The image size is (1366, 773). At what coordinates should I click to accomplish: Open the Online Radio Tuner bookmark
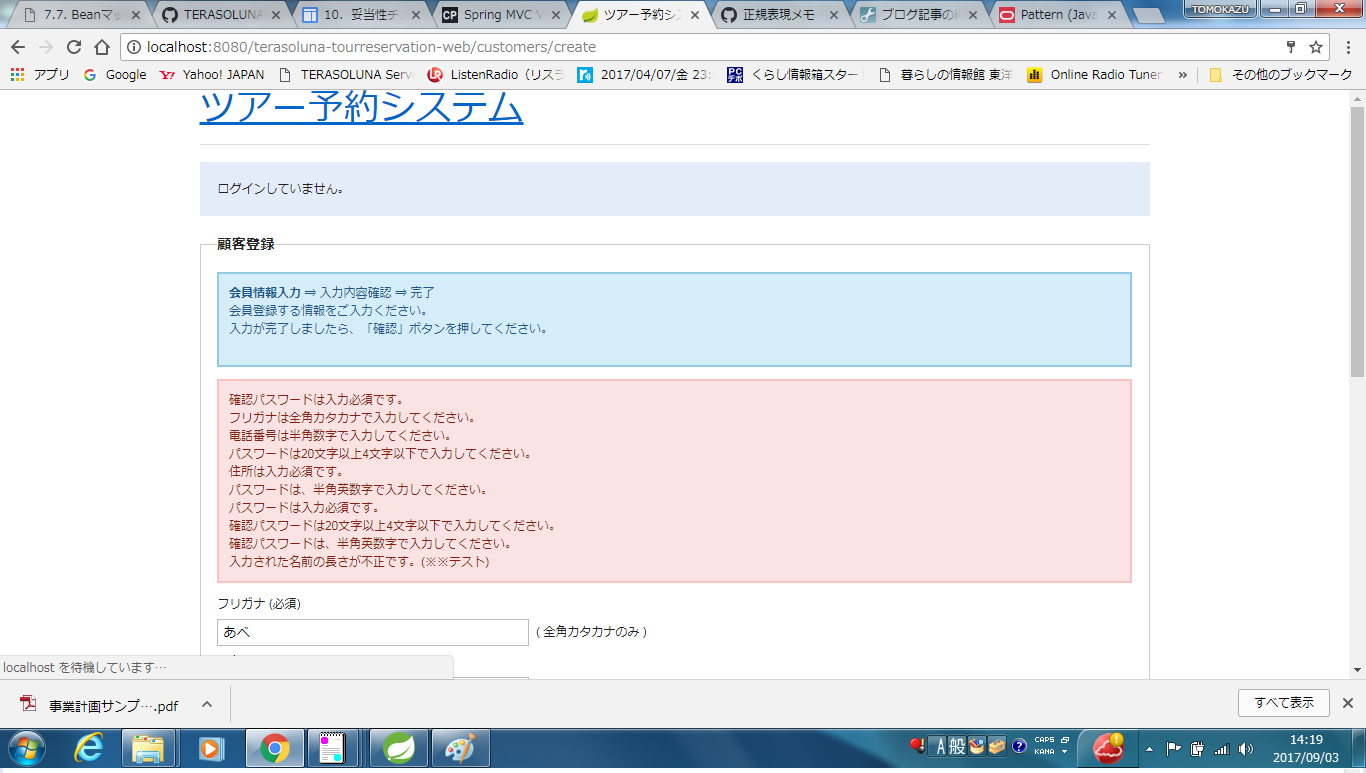(x=1095, y=75)
